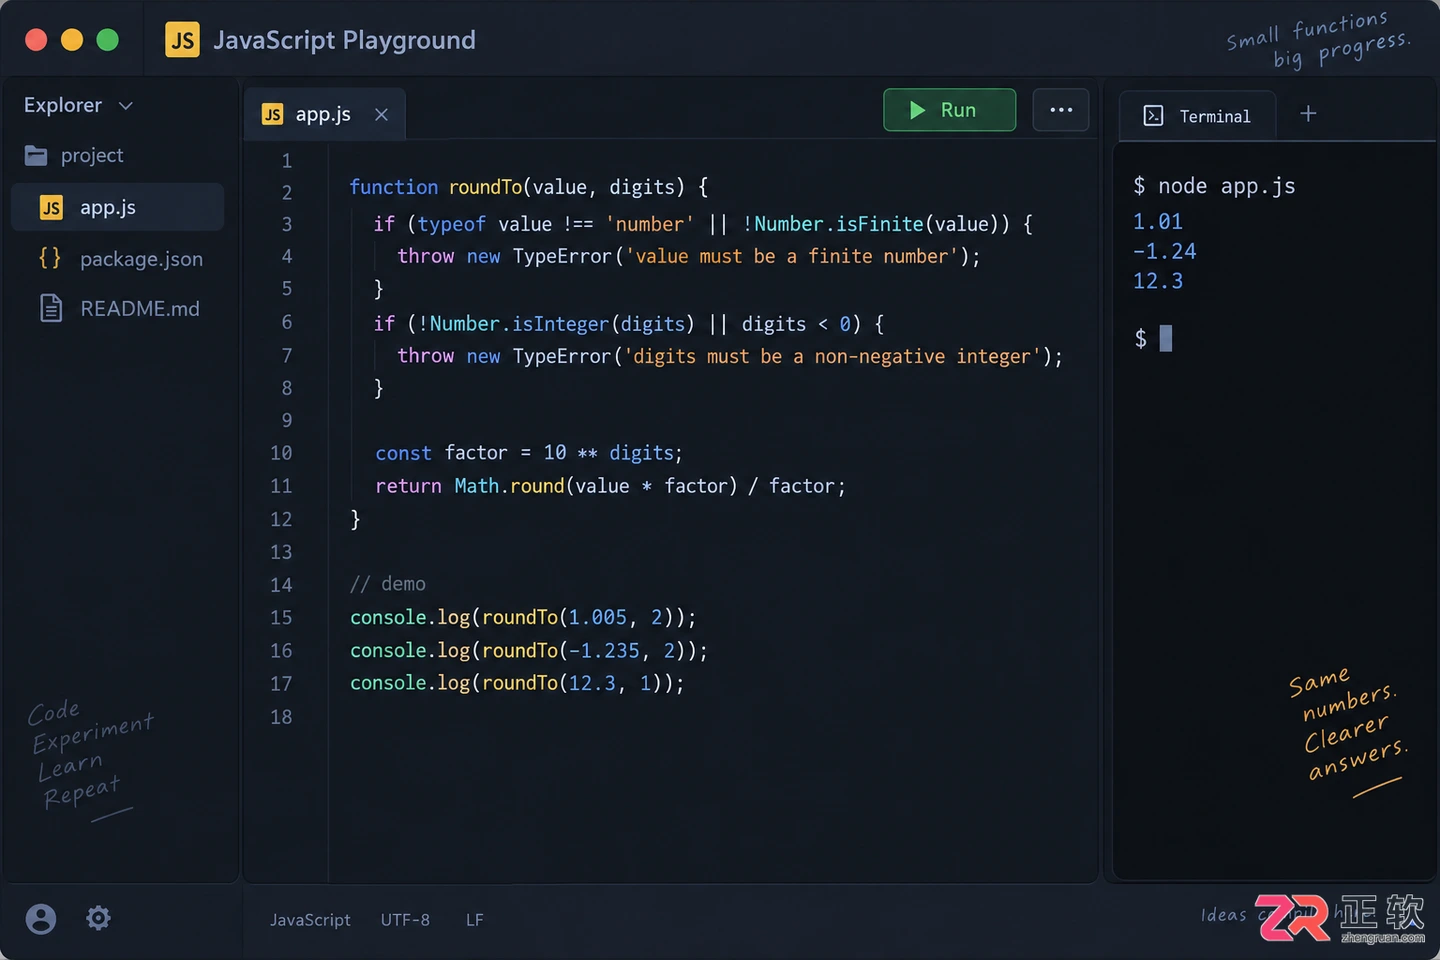This screenshot has height=960, width=1440.
Task: Click the JS logo in title bar
Action: (x=182, y=40)
